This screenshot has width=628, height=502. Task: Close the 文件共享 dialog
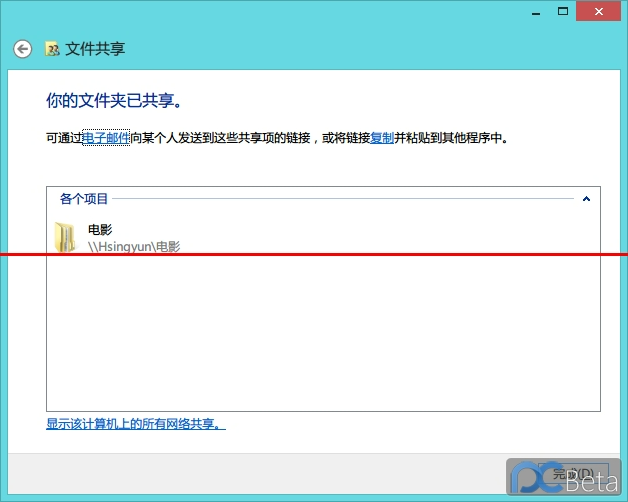598,11
